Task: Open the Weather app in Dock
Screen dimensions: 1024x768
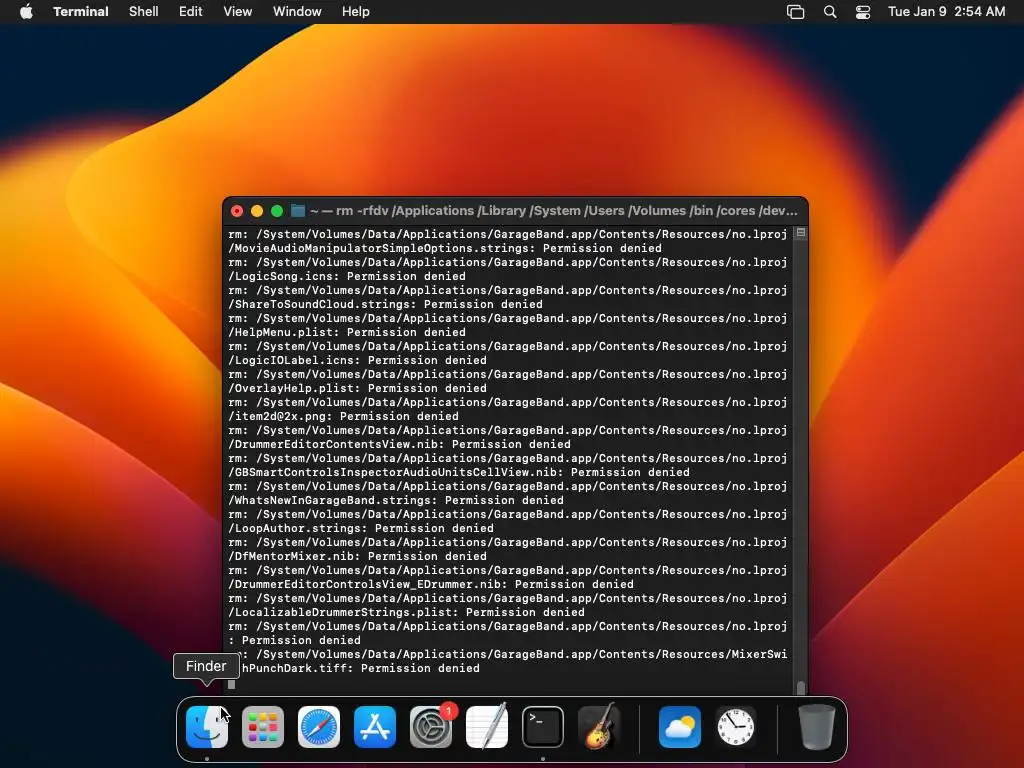Action: [680, 727]
